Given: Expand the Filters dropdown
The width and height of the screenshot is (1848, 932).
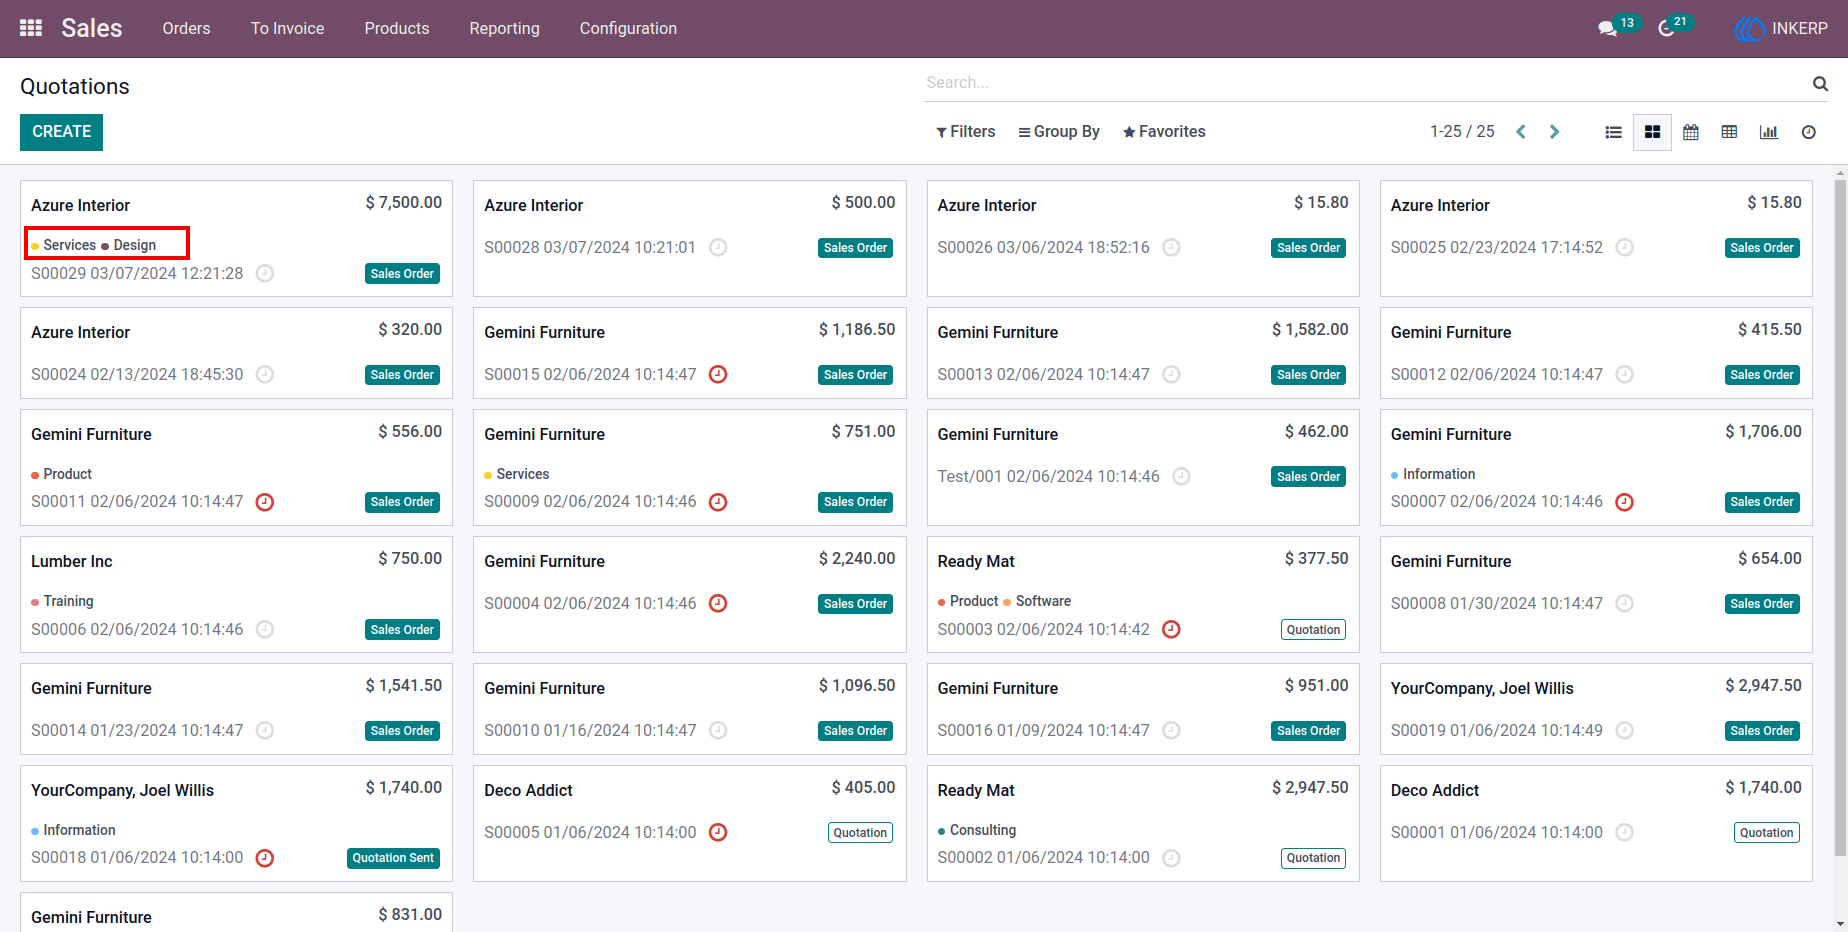Looking at the screenshot, I should point(966,132).
